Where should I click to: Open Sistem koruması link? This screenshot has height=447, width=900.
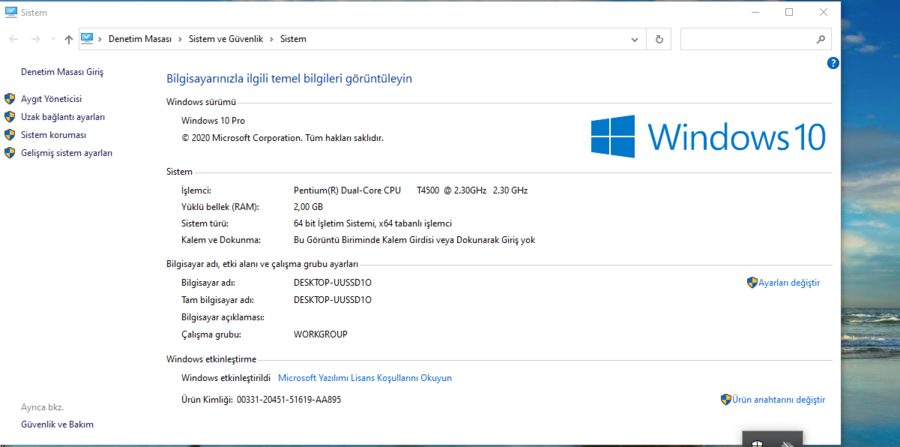tap(53, 135)
